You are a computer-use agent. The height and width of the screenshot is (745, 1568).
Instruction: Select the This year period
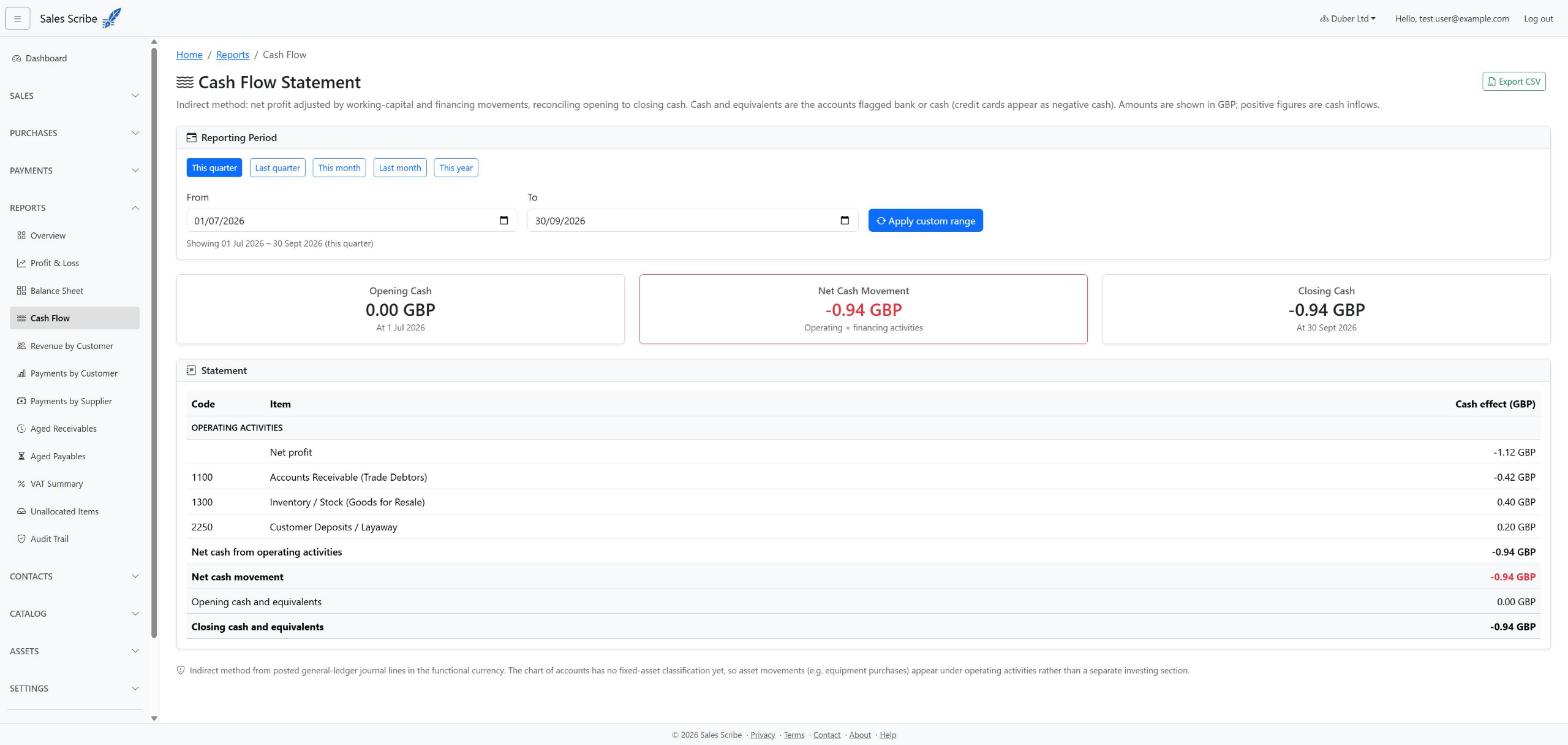[456, 168]
